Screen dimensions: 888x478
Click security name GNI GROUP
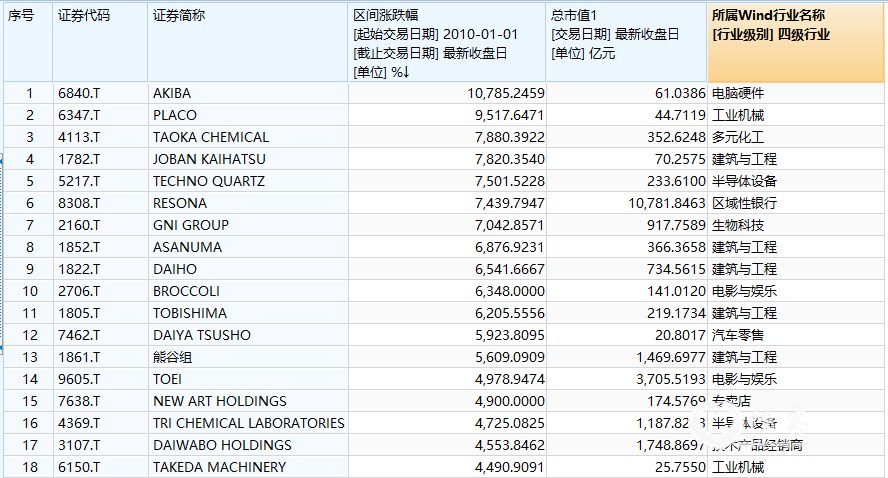click(190, 226)
